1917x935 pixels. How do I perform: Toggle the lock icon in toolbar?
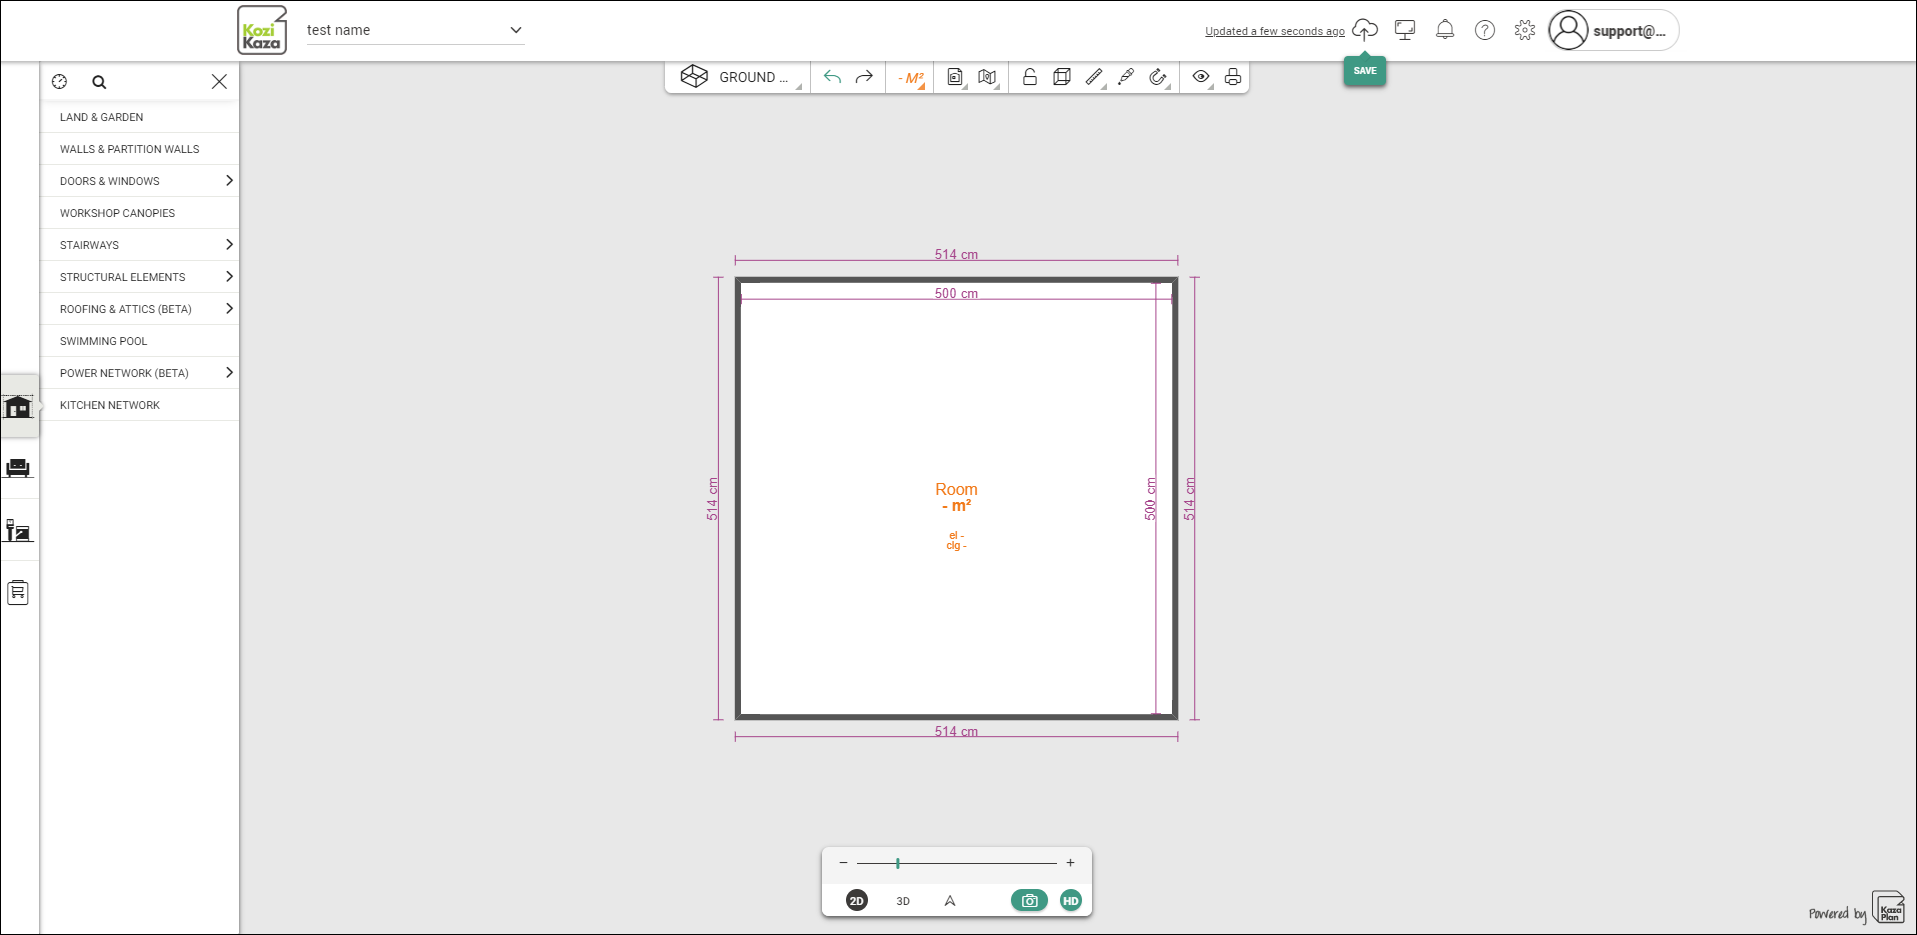click(x=1030, y=77)
